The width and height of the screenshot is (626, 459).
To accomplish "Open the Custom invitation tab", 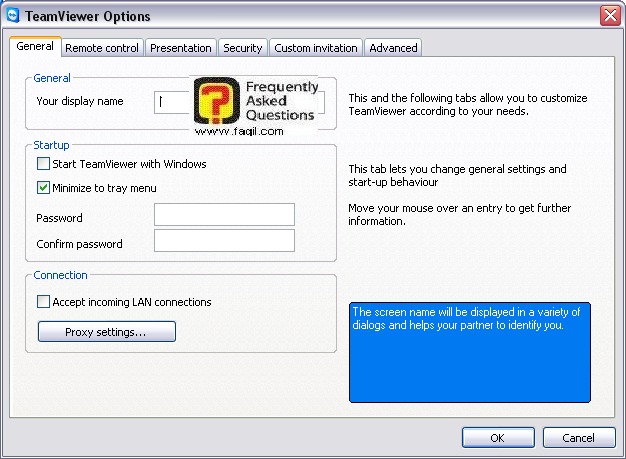I will click(x=315, y=47).
